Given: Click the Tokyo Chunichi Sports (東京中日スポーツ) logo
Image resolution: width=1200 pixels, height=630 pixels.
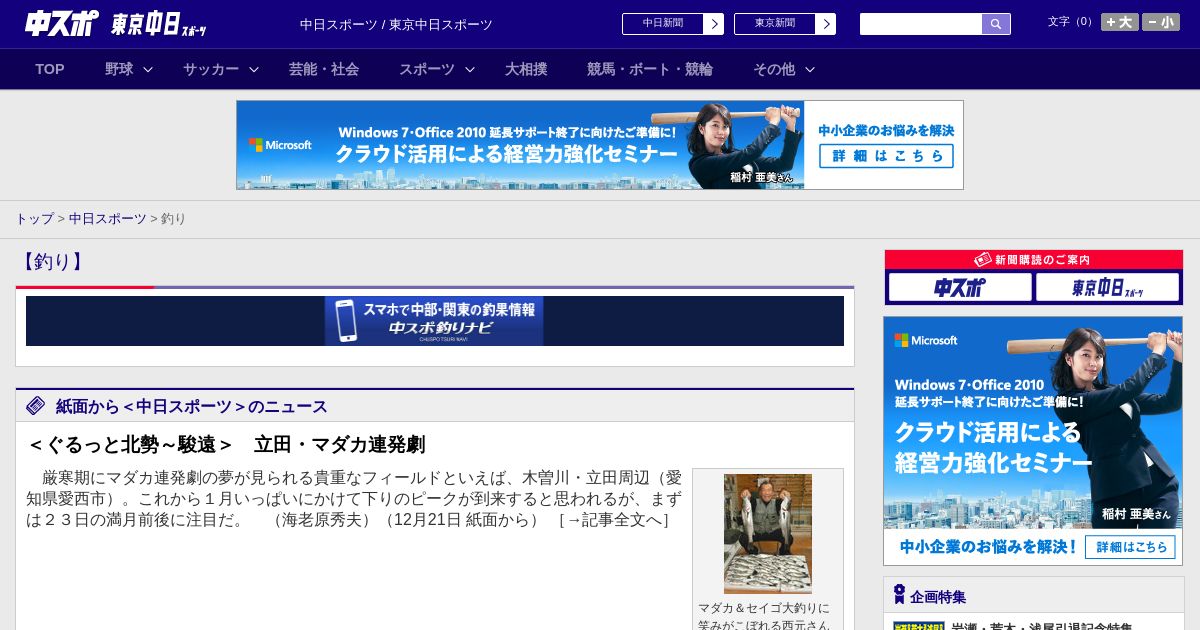Looking at the screenshot, I should coord(159,24).
